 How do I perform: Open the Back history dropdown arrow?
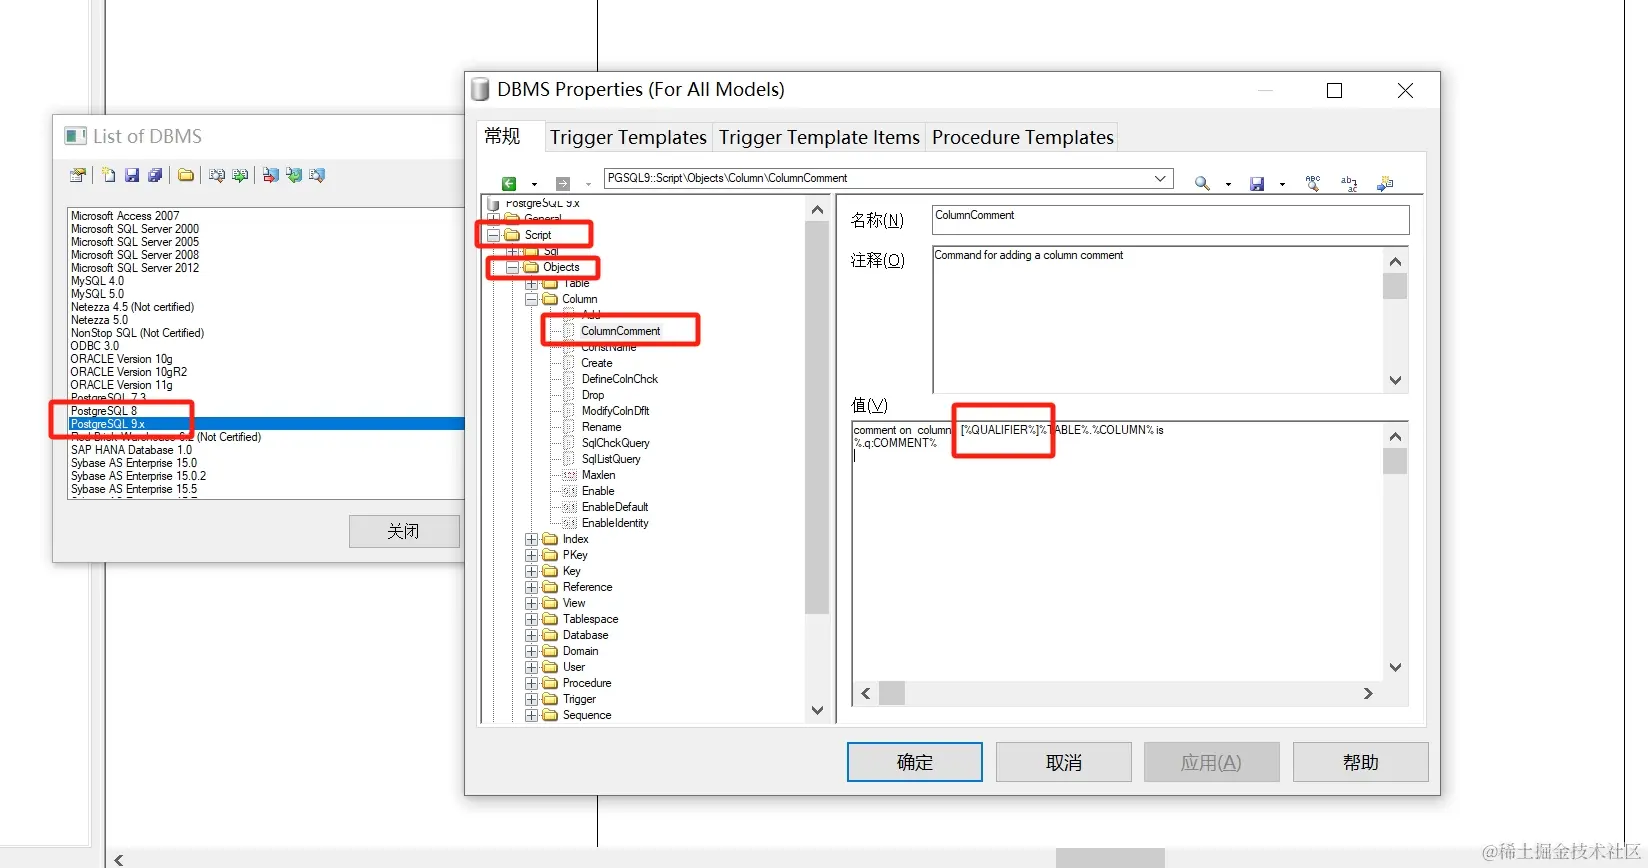(534, 184)
